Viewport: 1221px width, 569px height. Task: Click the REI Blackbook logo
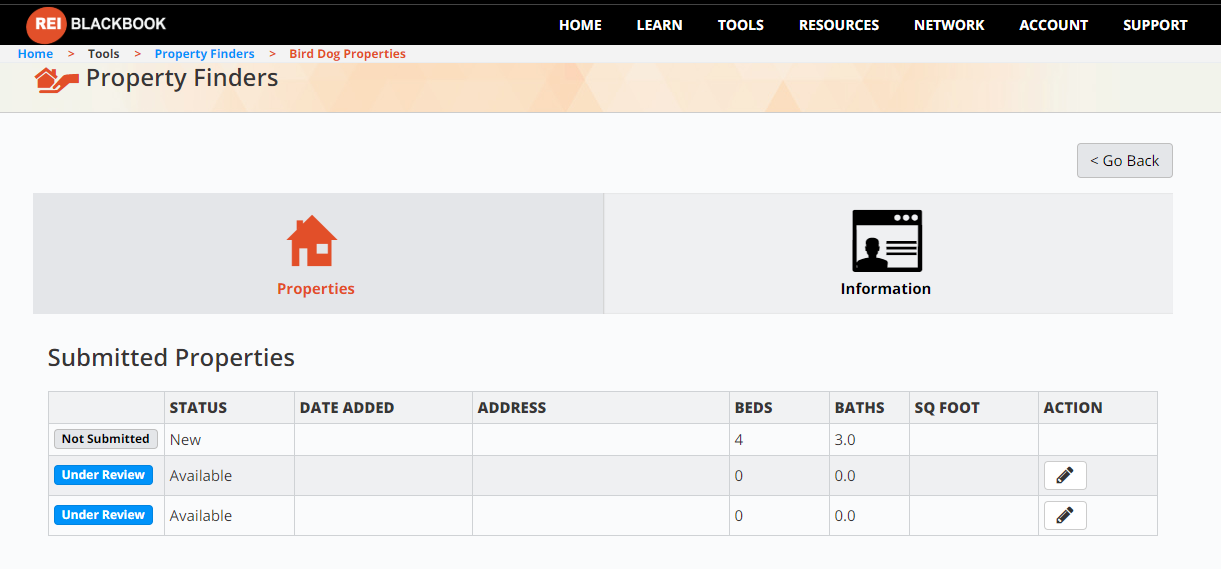tap(96, 23)
